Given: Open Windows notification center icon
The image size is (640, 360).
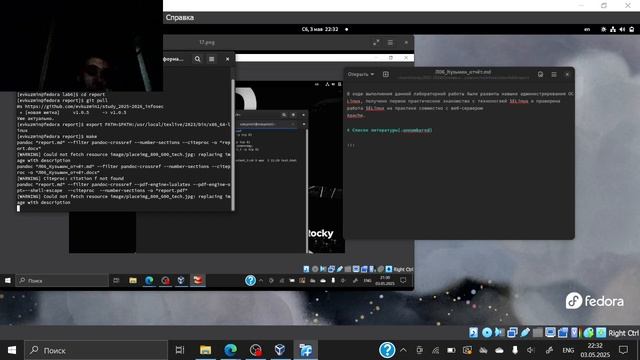Looking at the screenshot, I should point(623,350).
